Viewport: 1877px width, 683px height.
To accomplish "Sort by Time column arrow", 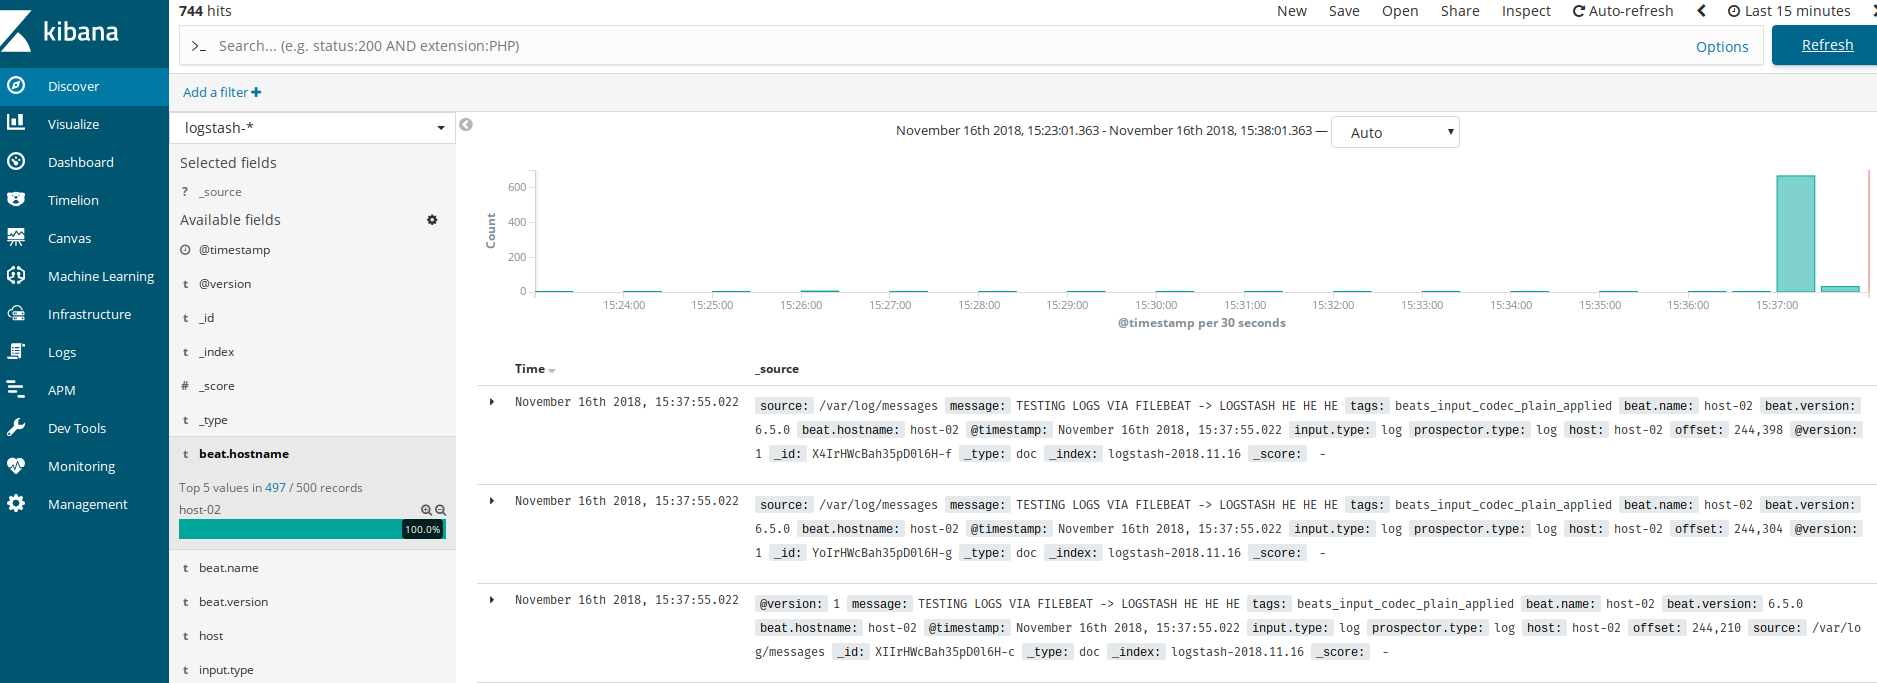I will 552,371.
